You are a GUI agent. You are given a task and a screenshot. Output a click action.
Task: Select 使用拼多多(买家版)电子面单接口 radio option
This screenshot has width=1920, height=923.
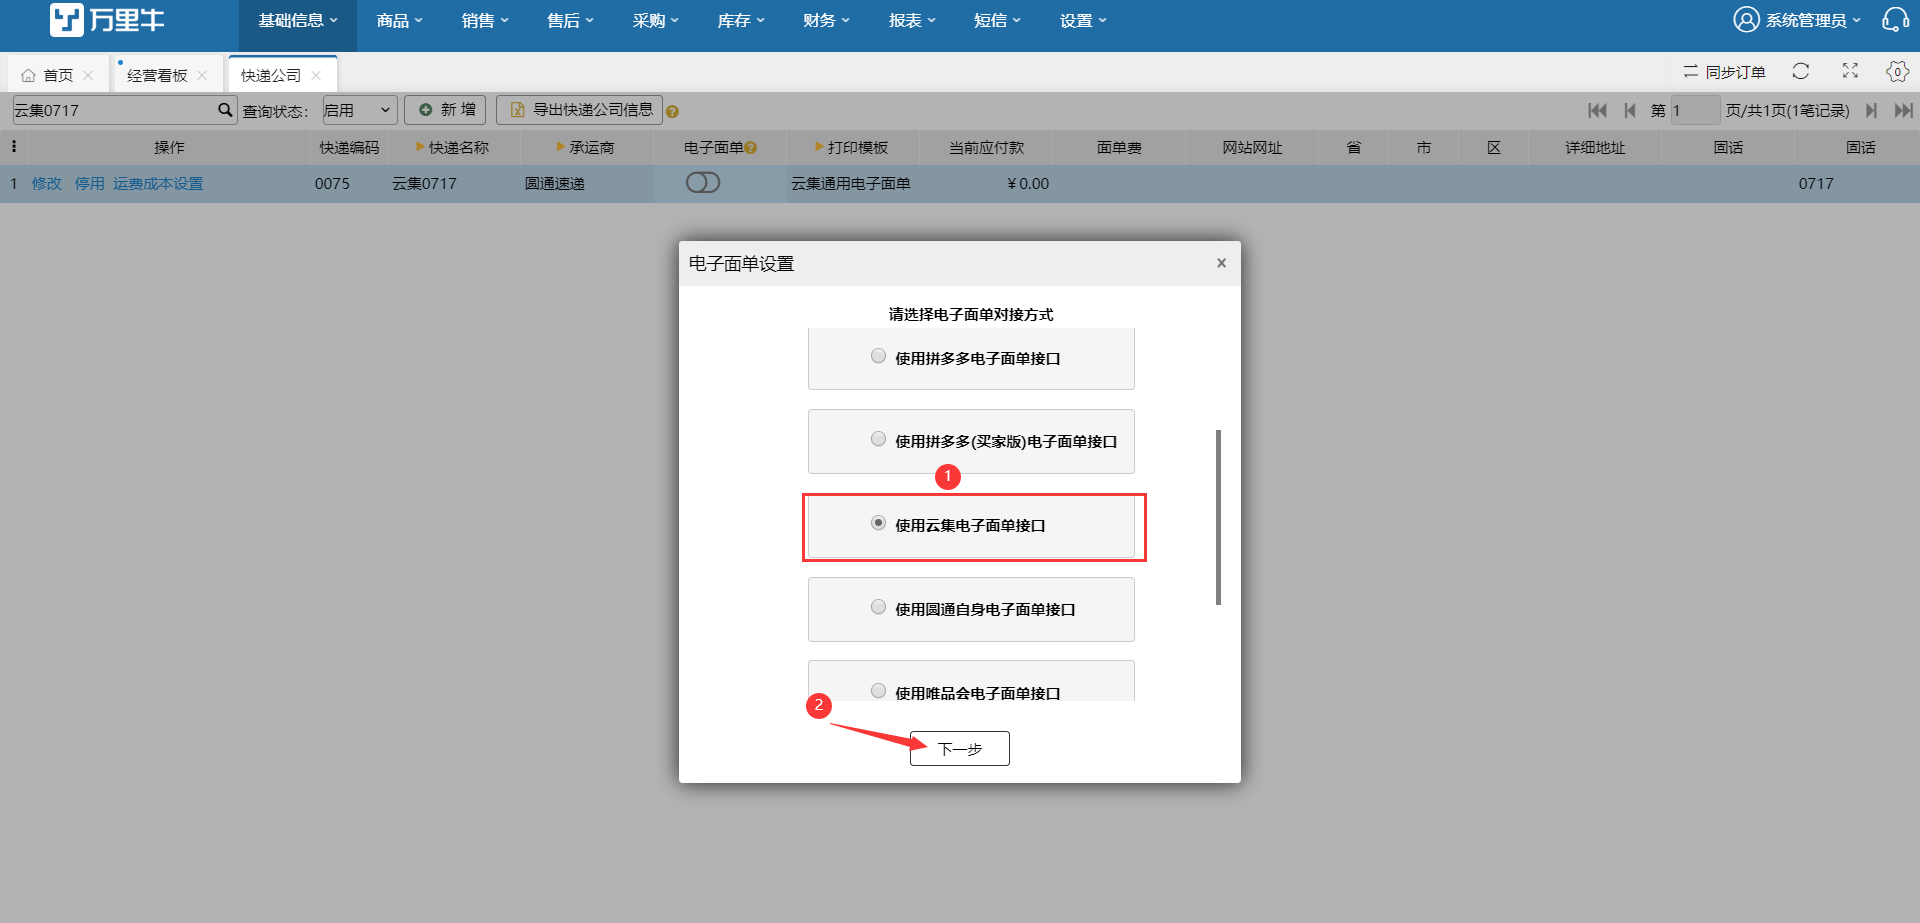click(878, 439)
